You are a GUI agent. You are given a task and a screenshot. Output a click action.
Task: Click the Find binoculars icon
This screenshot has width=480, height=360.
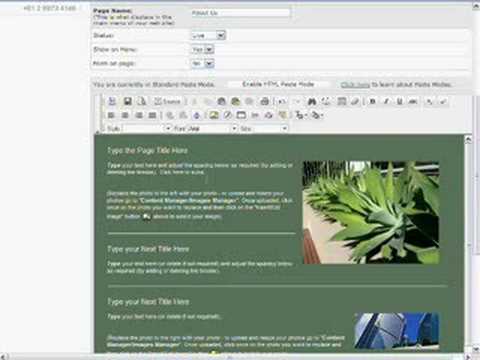click(x=312, y=101)
